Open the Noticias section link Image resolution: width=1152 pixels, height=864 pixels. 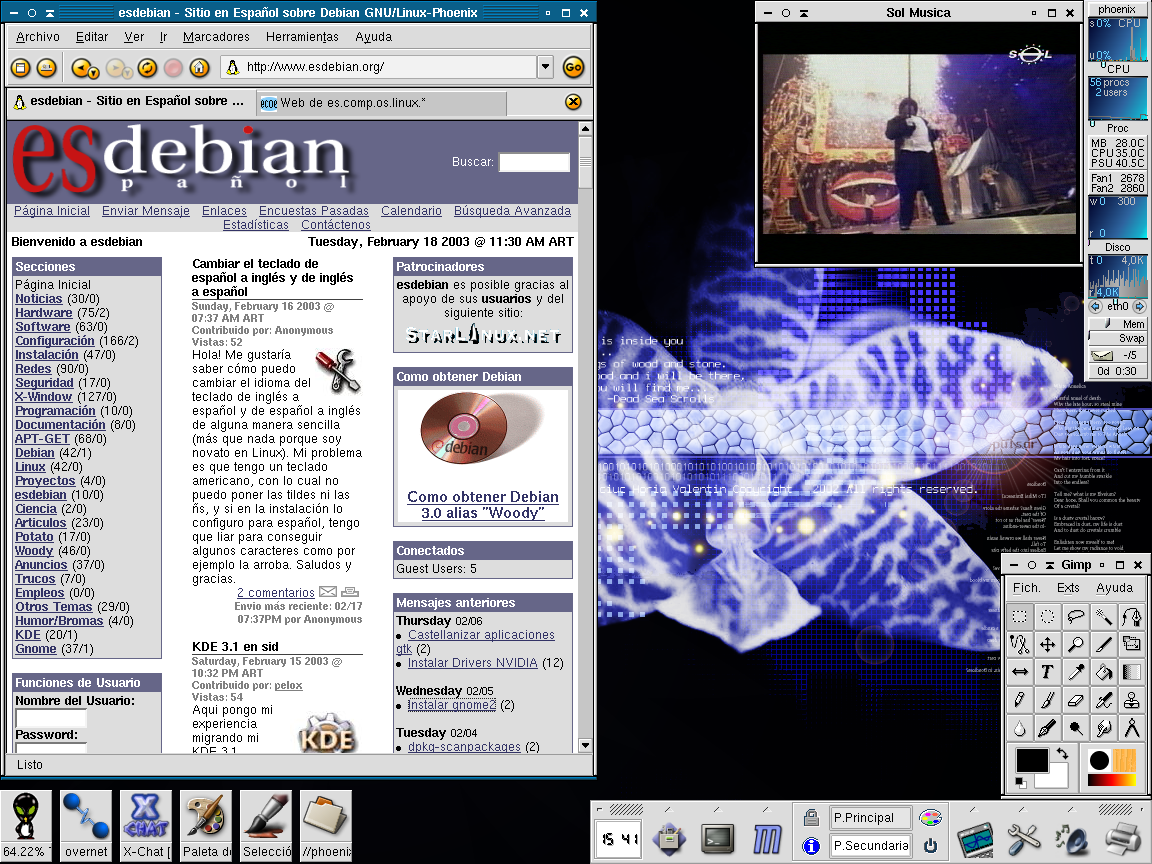[x=39, y=298]
